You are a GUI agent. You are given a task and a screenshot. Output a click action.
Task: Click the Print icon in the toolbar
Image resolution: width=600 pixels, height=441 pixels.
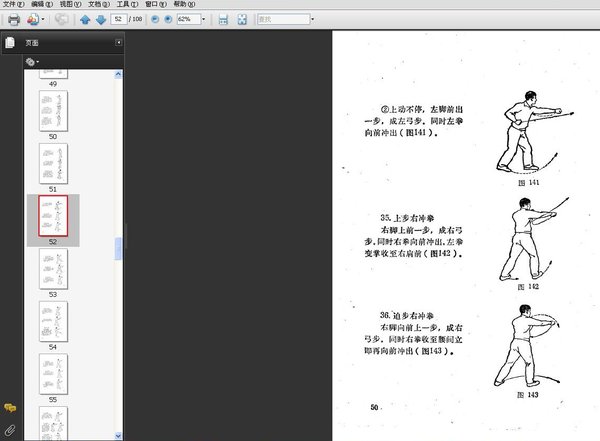14,19
